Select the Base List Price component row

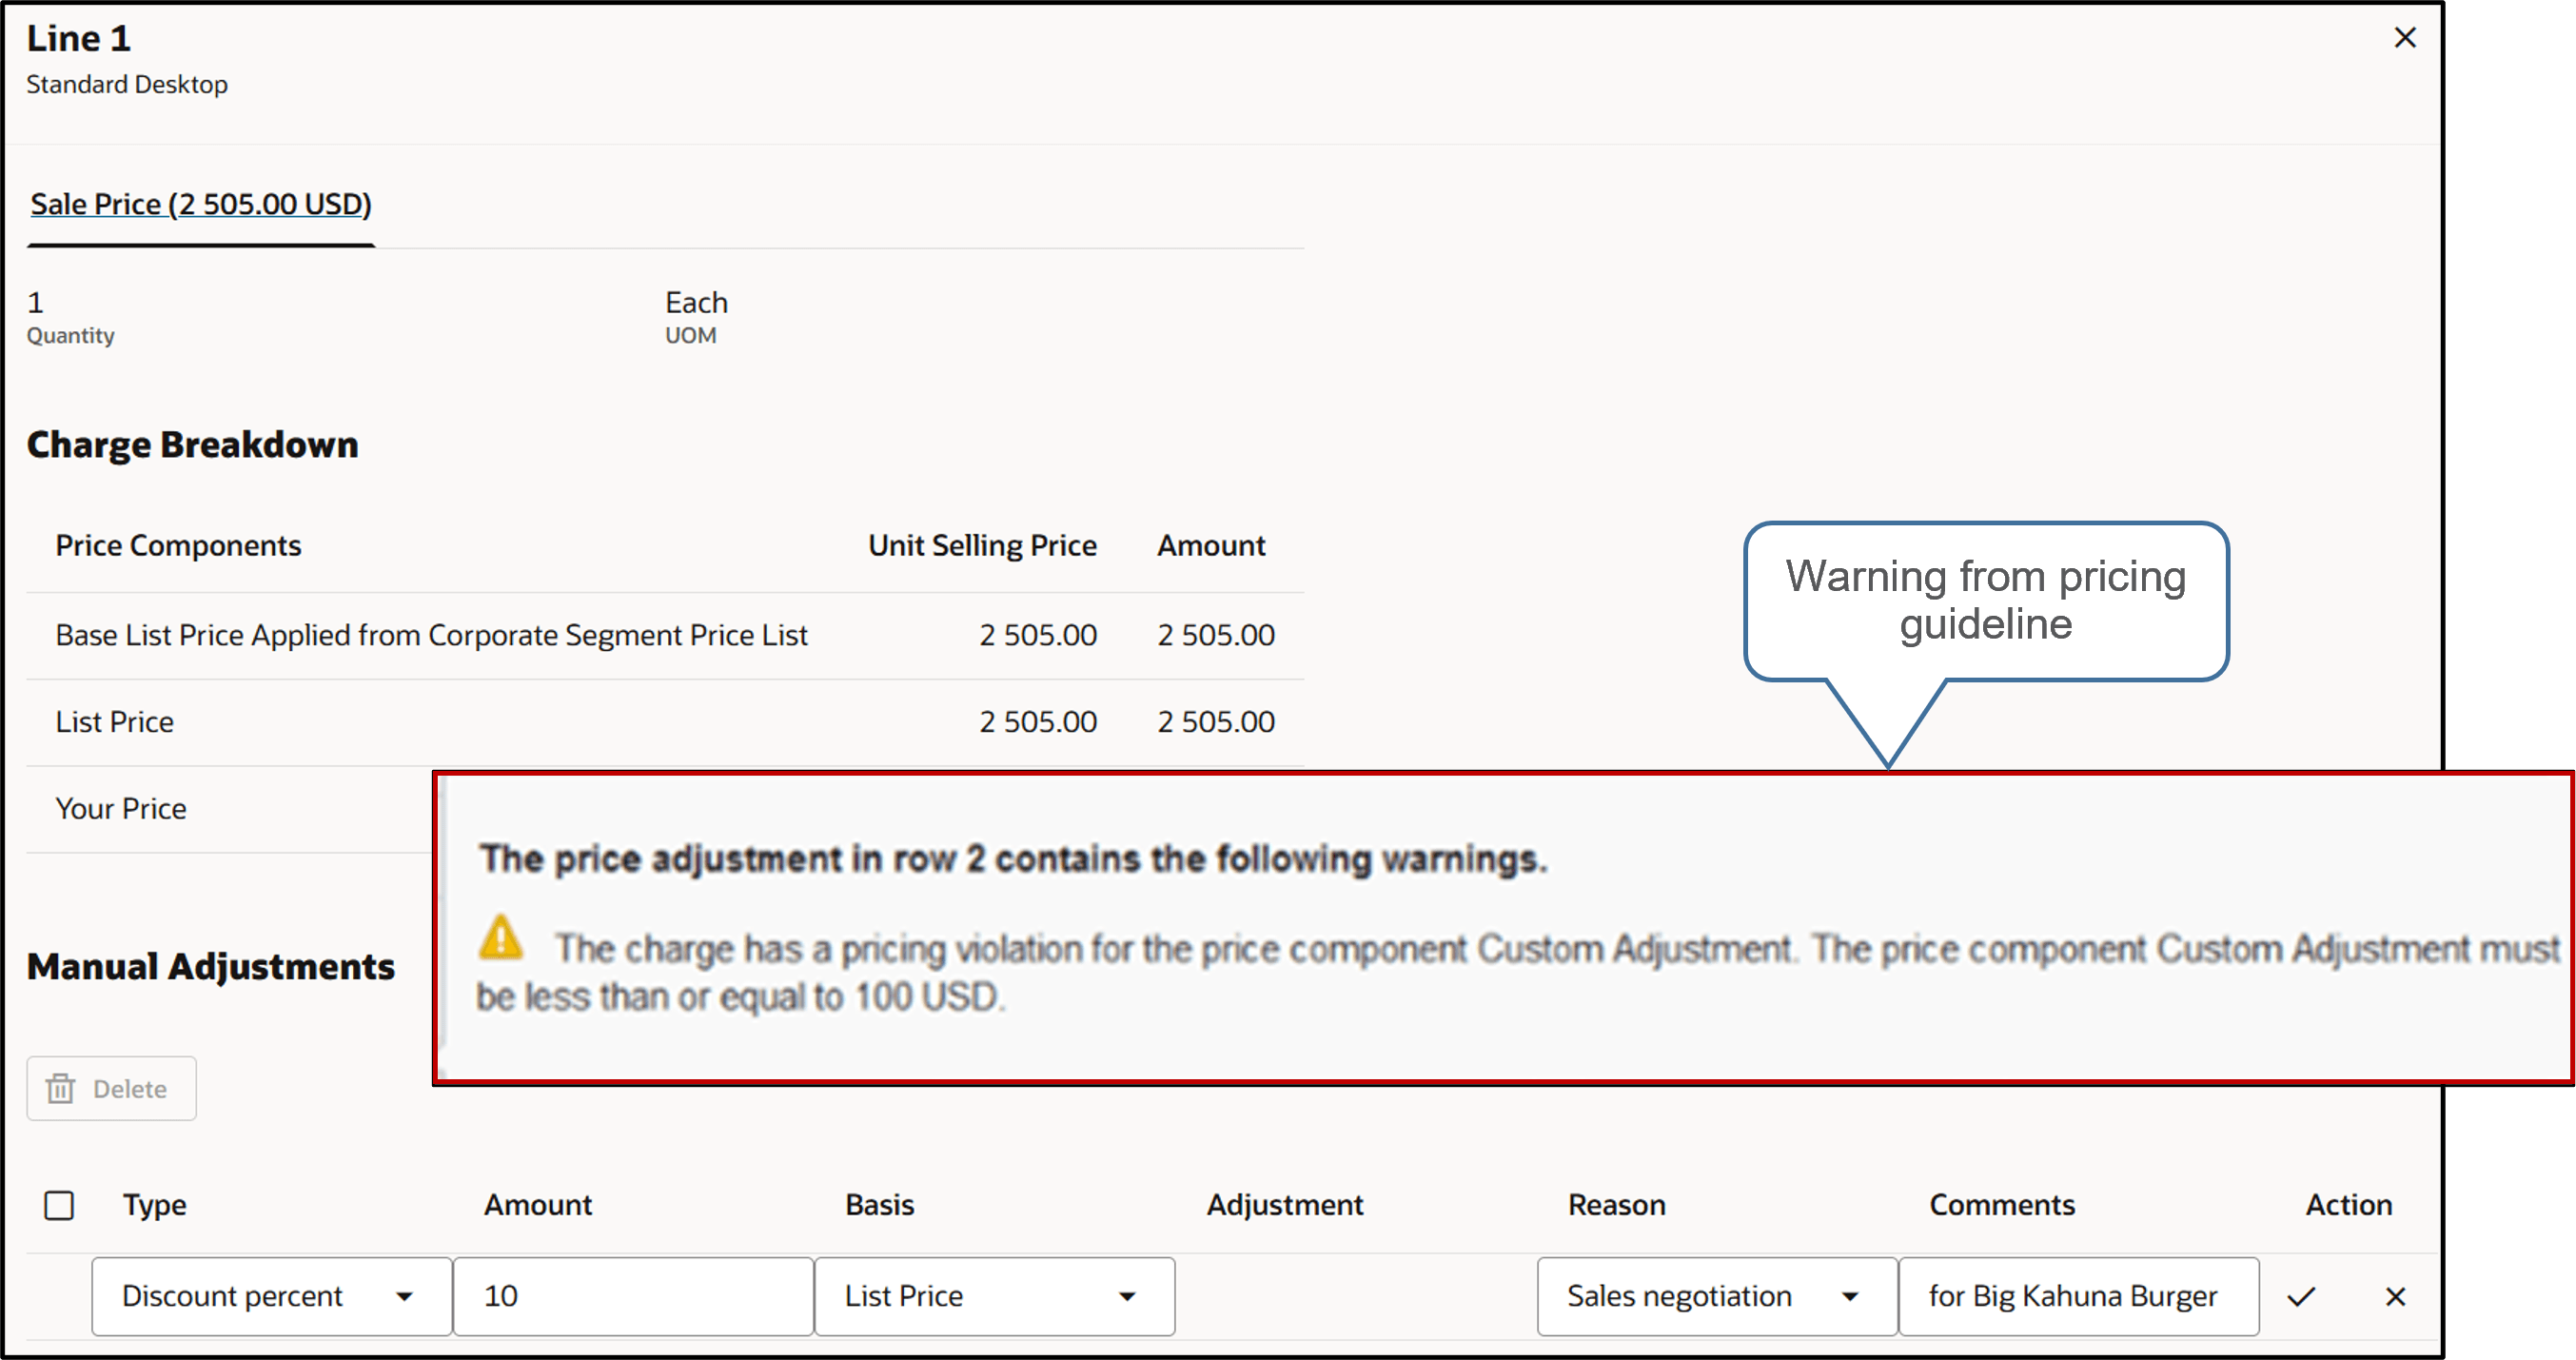point(432,634)
